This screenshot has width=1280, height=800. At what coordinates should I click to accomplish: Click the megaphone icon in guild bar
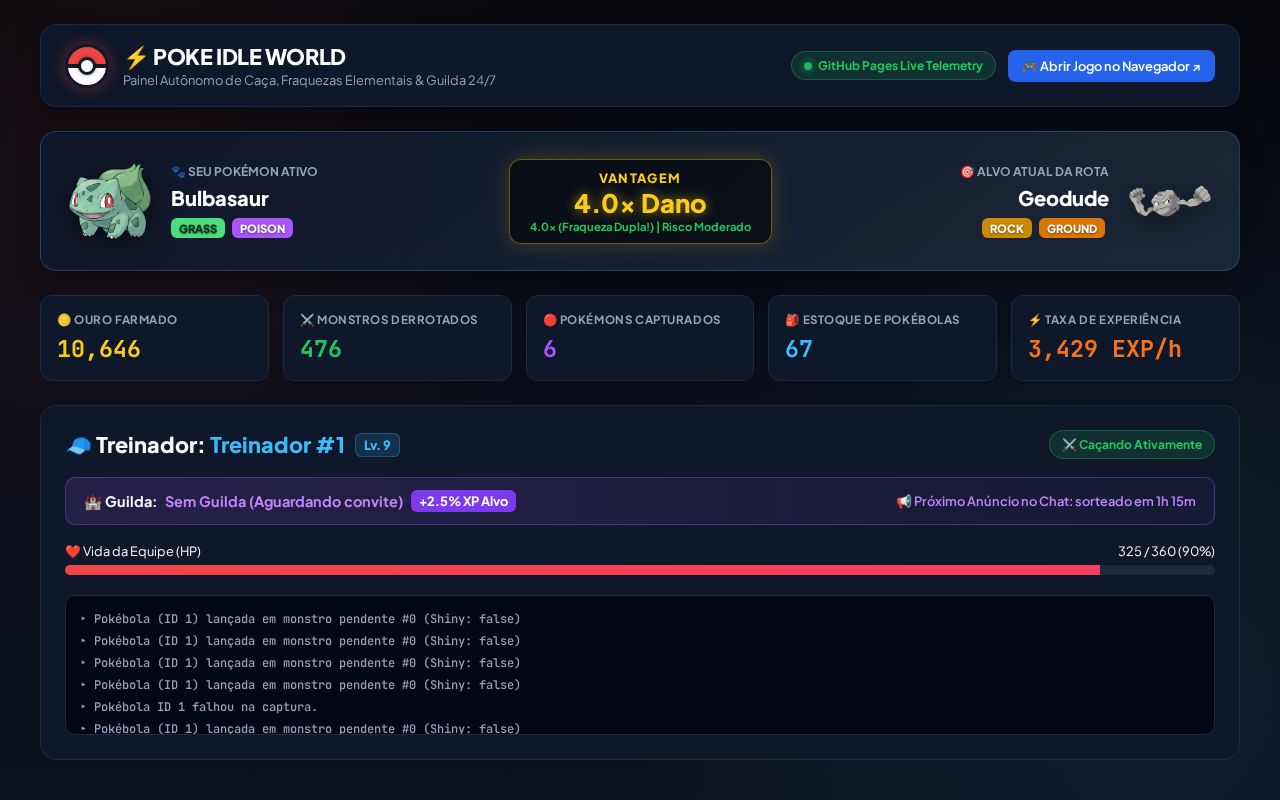(904, 502)
